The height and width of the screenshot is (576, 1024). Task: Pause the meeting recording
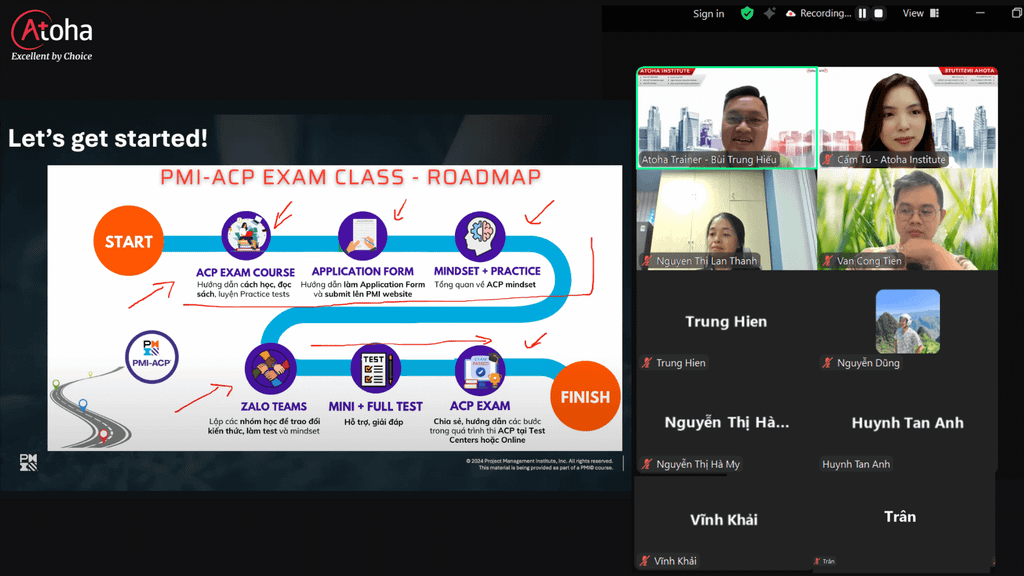[x=862, y=13]
